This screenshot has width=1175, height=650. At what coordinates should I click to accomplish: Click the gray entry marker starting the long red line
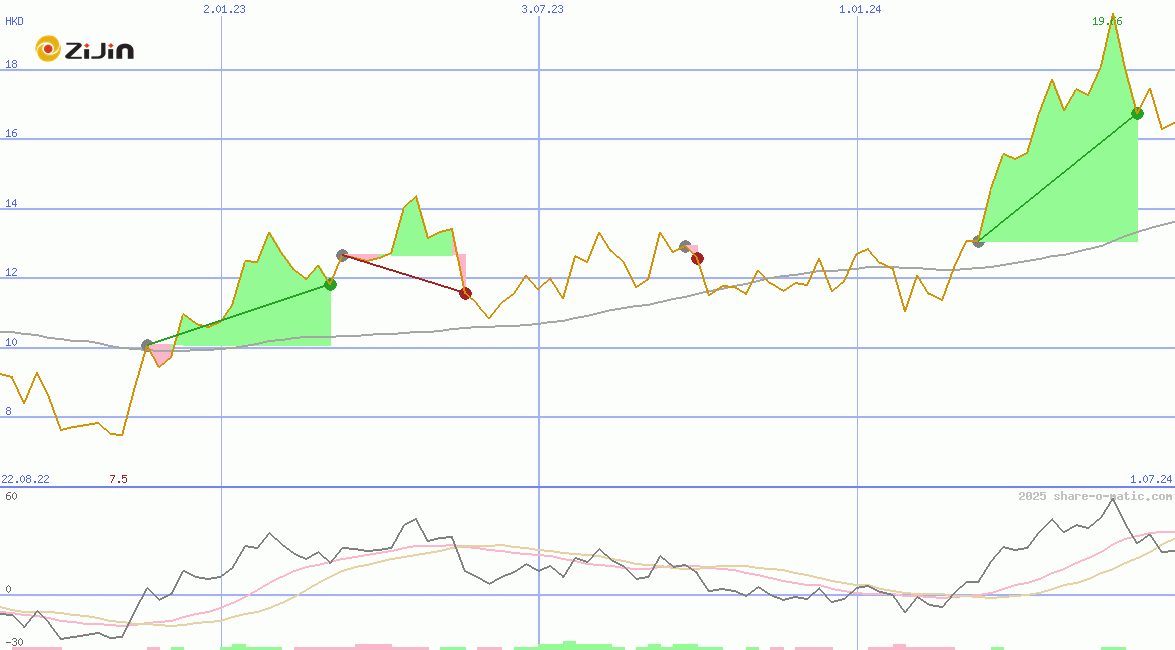coord(342,256)
